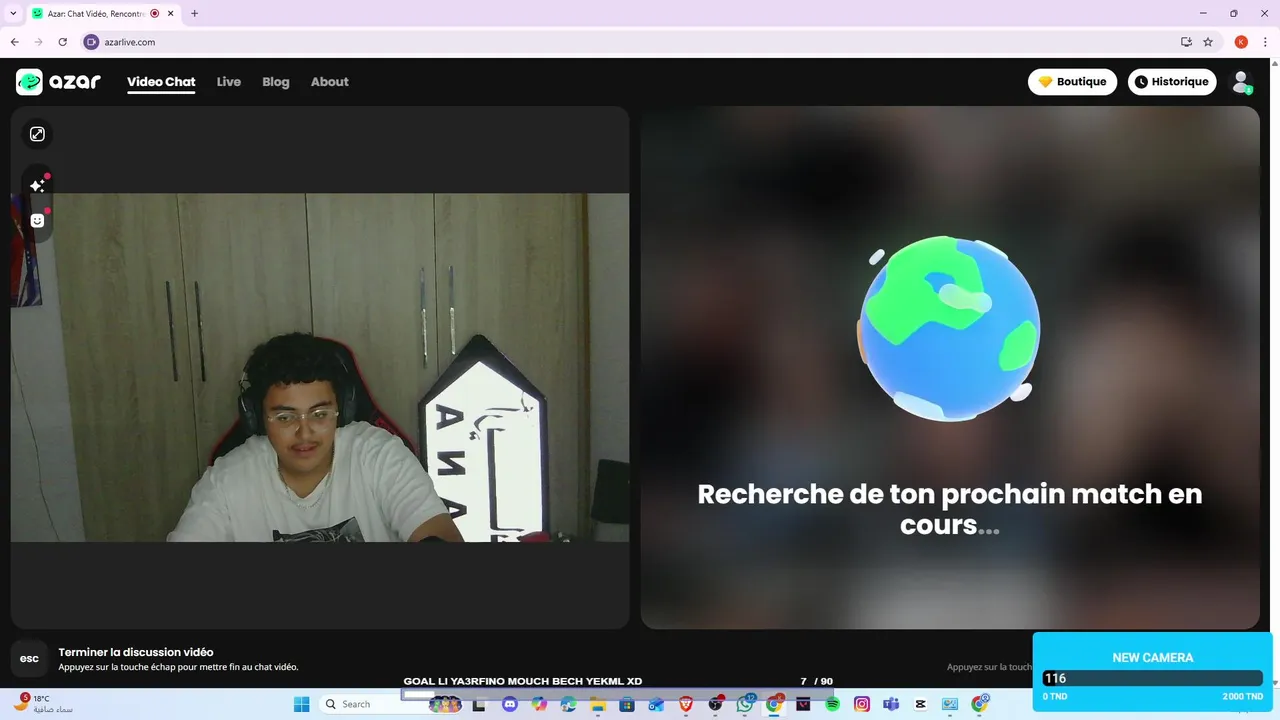The image size is (1280, 720).
Task: Switch to the Live tab
Action: click(229, 82)
